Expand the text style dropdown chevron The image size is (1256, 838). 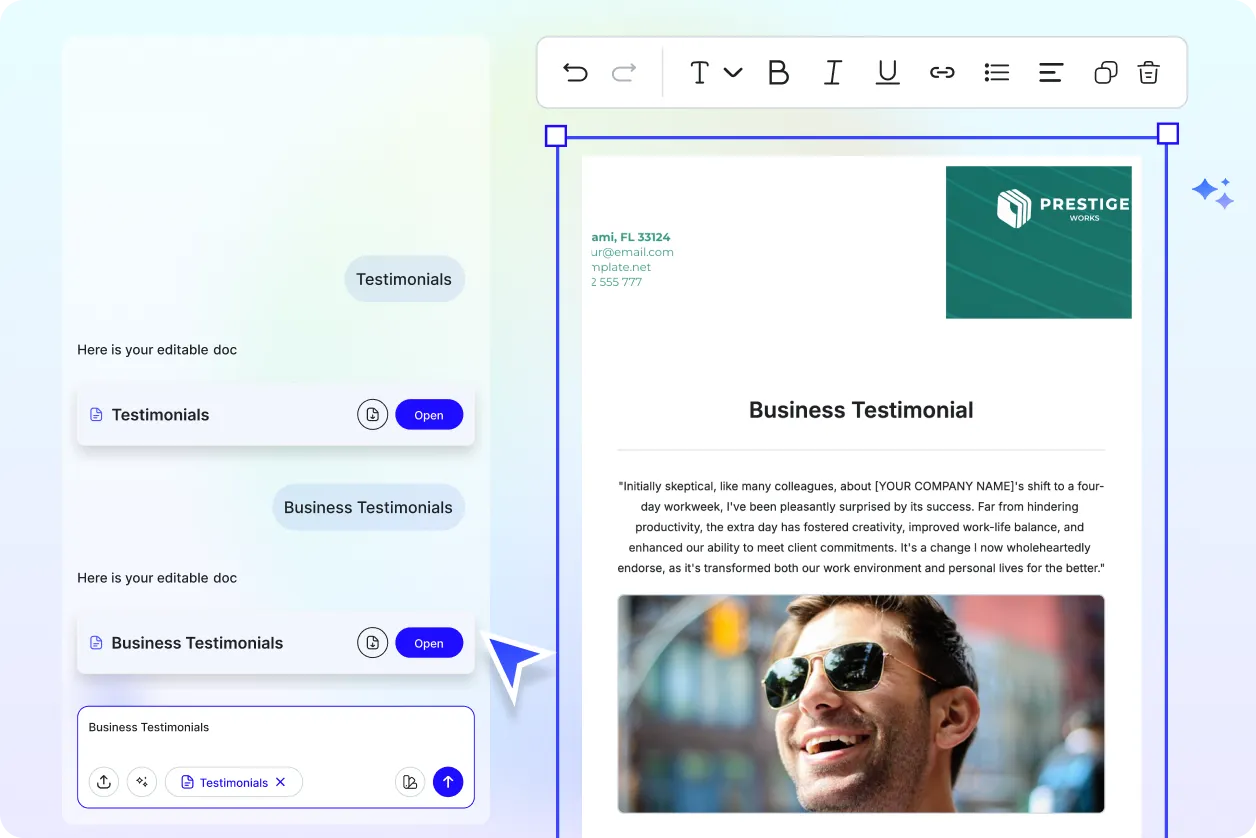point(733,72)
